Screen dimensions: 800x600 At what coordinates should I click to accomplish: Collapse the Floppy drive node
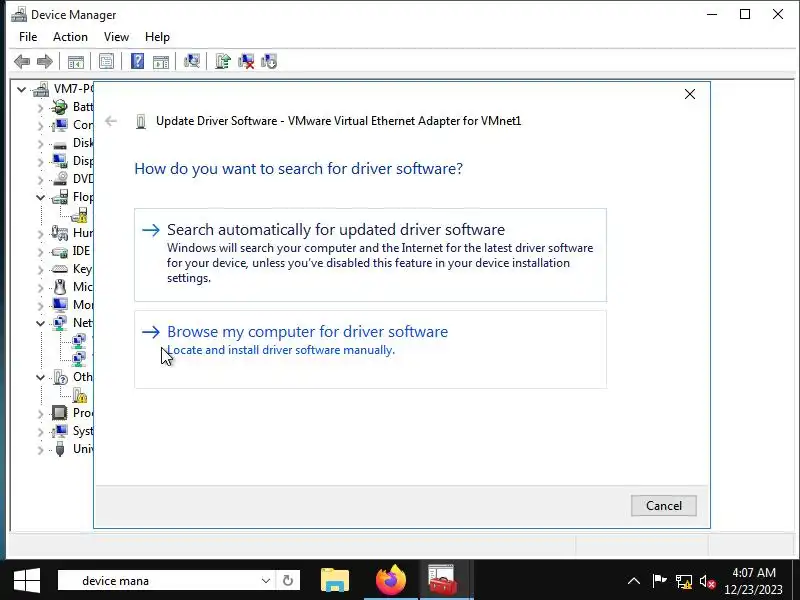(x=40, y=197)
